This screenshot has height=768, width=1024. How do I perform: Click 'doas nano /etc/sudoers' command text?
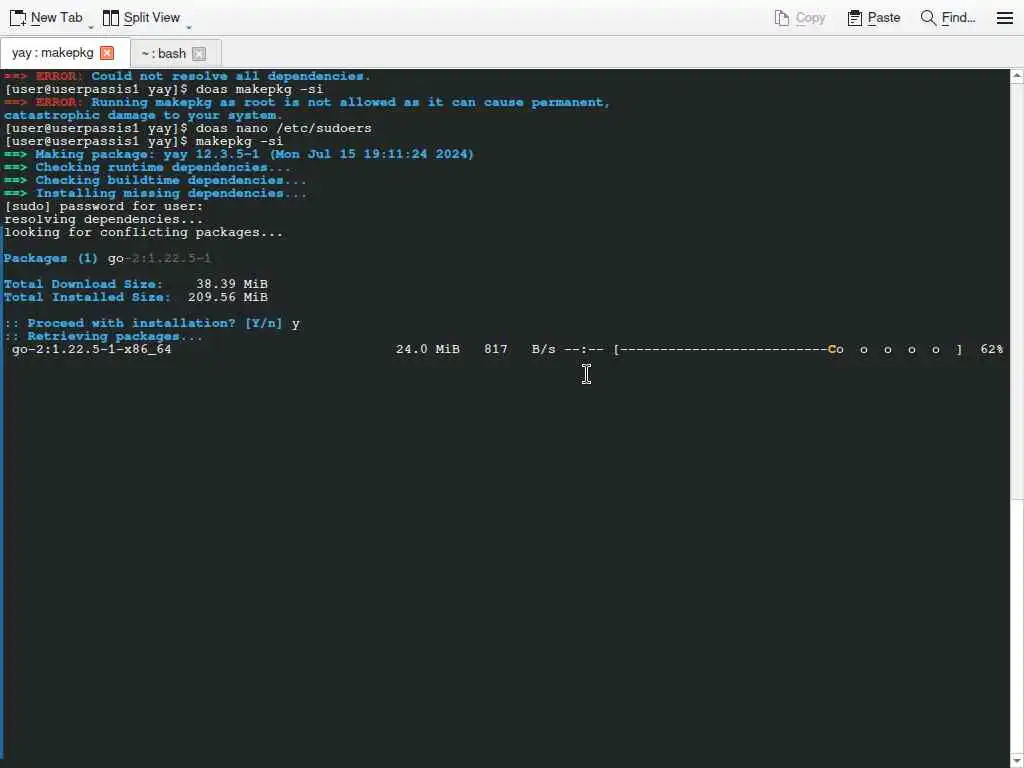pyautogui.click(x=283, y=128)
